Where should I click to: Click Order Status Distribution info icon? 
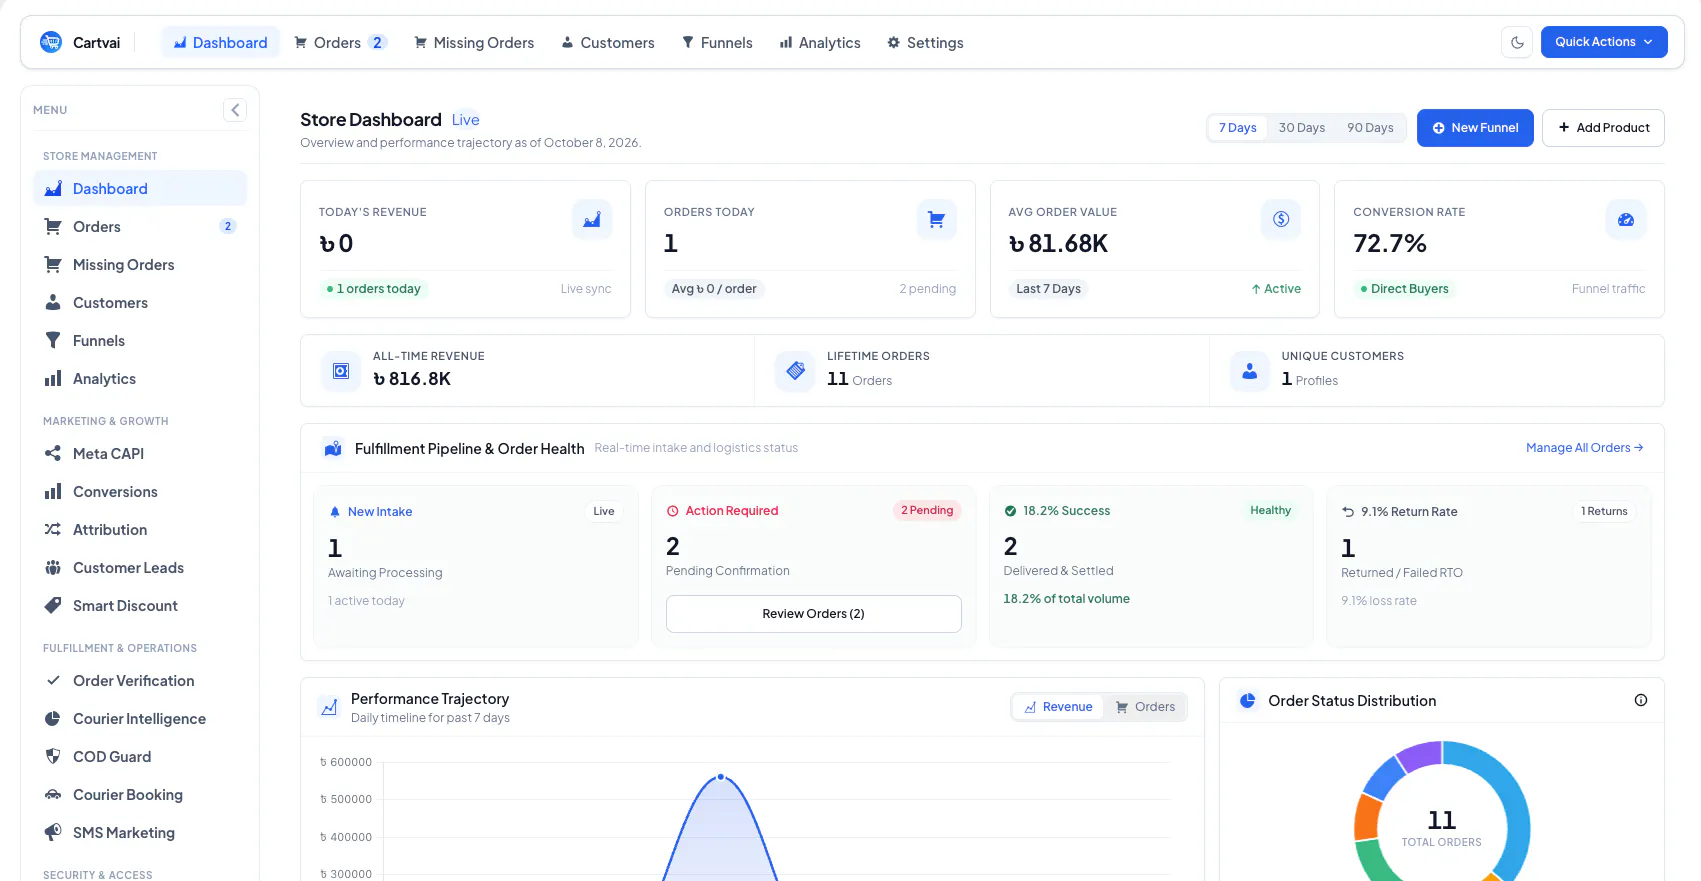(1641, 700)
